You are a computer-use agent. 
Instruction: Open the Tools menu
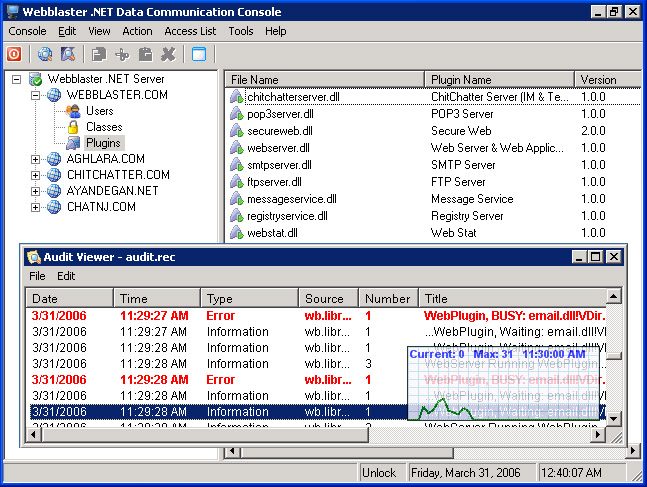click(x=241, y=31)
